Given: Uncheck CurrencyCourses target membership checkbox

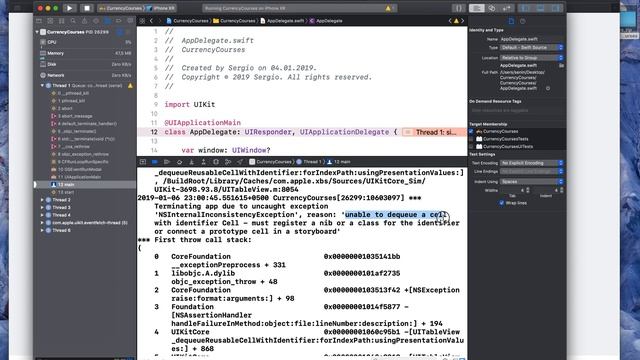Looking at the screenshot, I should (471, 131).
